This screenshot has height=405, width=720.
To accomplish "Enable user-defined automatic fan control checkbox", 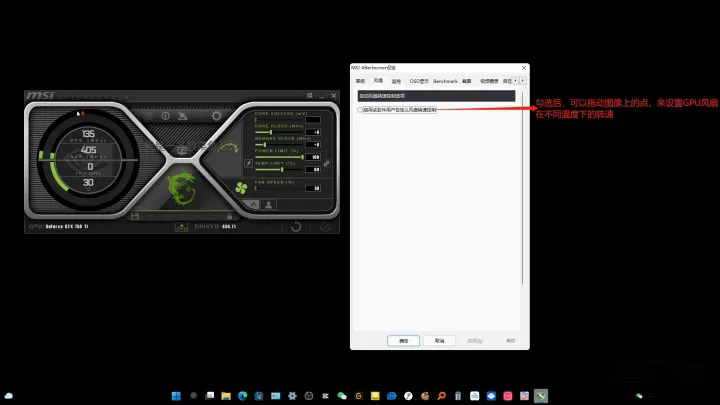I will (360, 110).
